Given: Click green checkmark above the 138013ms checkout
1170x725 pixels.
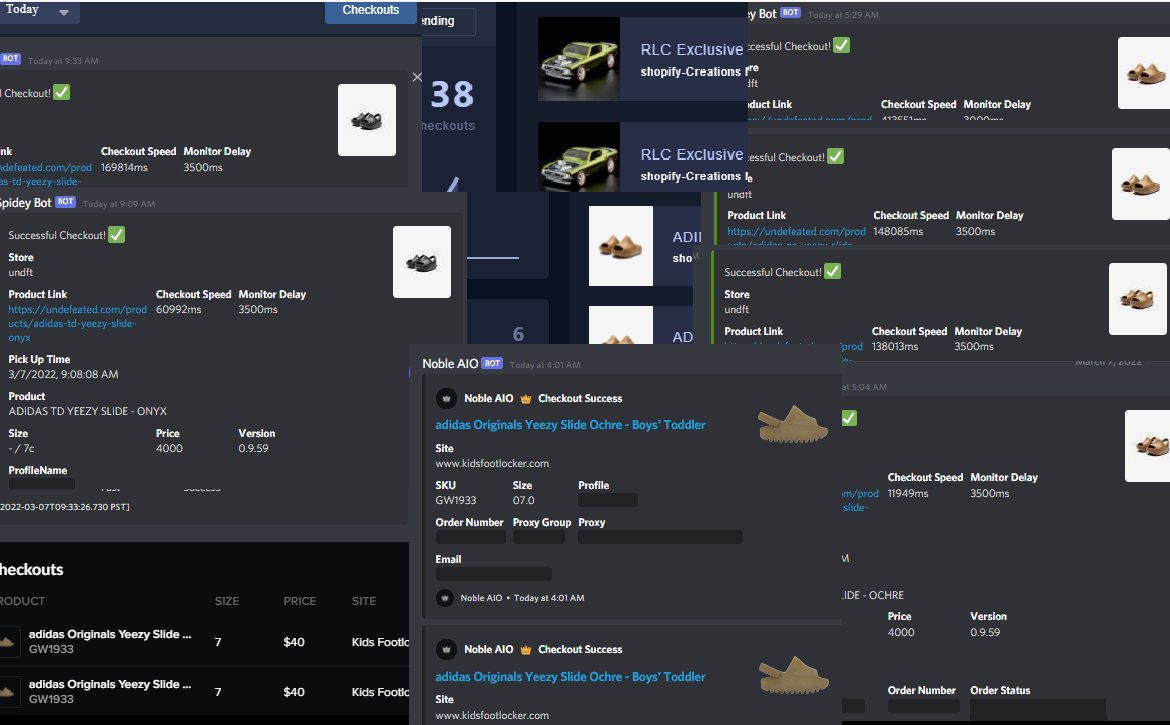Looking at the screenshot, I should coord(833,272).
